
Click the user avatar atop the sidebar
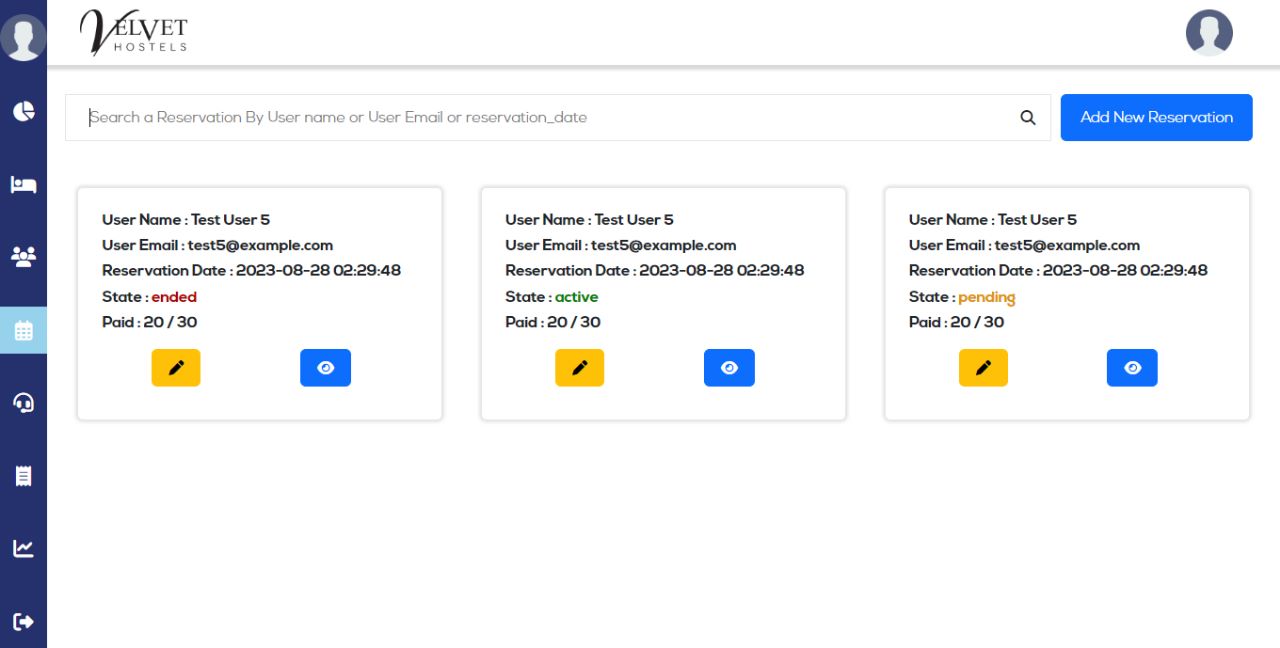(x=23, y=36)
